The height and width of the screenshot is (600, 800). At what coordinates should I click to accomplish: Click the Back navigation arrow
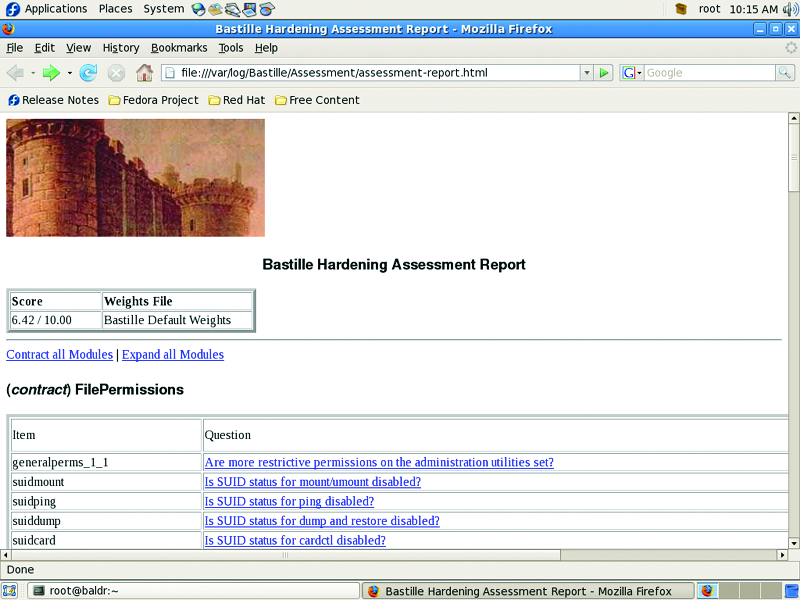[15, 73]
